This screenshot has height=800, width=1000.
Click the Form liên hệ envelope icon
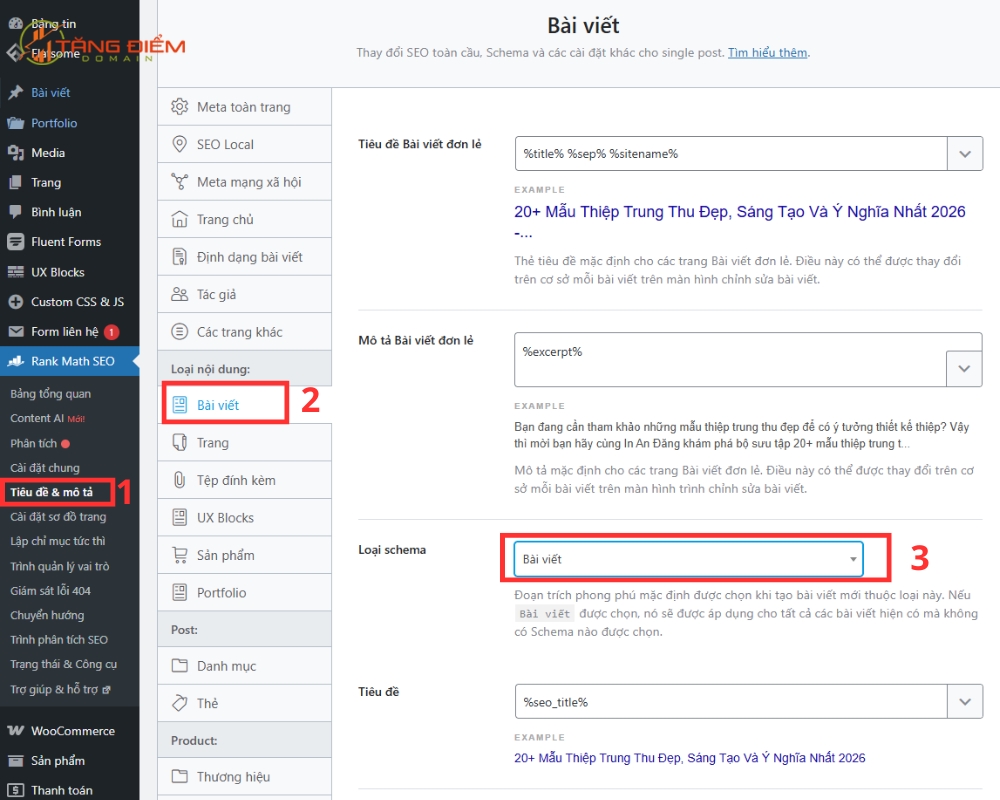click(x=16, y=332)
